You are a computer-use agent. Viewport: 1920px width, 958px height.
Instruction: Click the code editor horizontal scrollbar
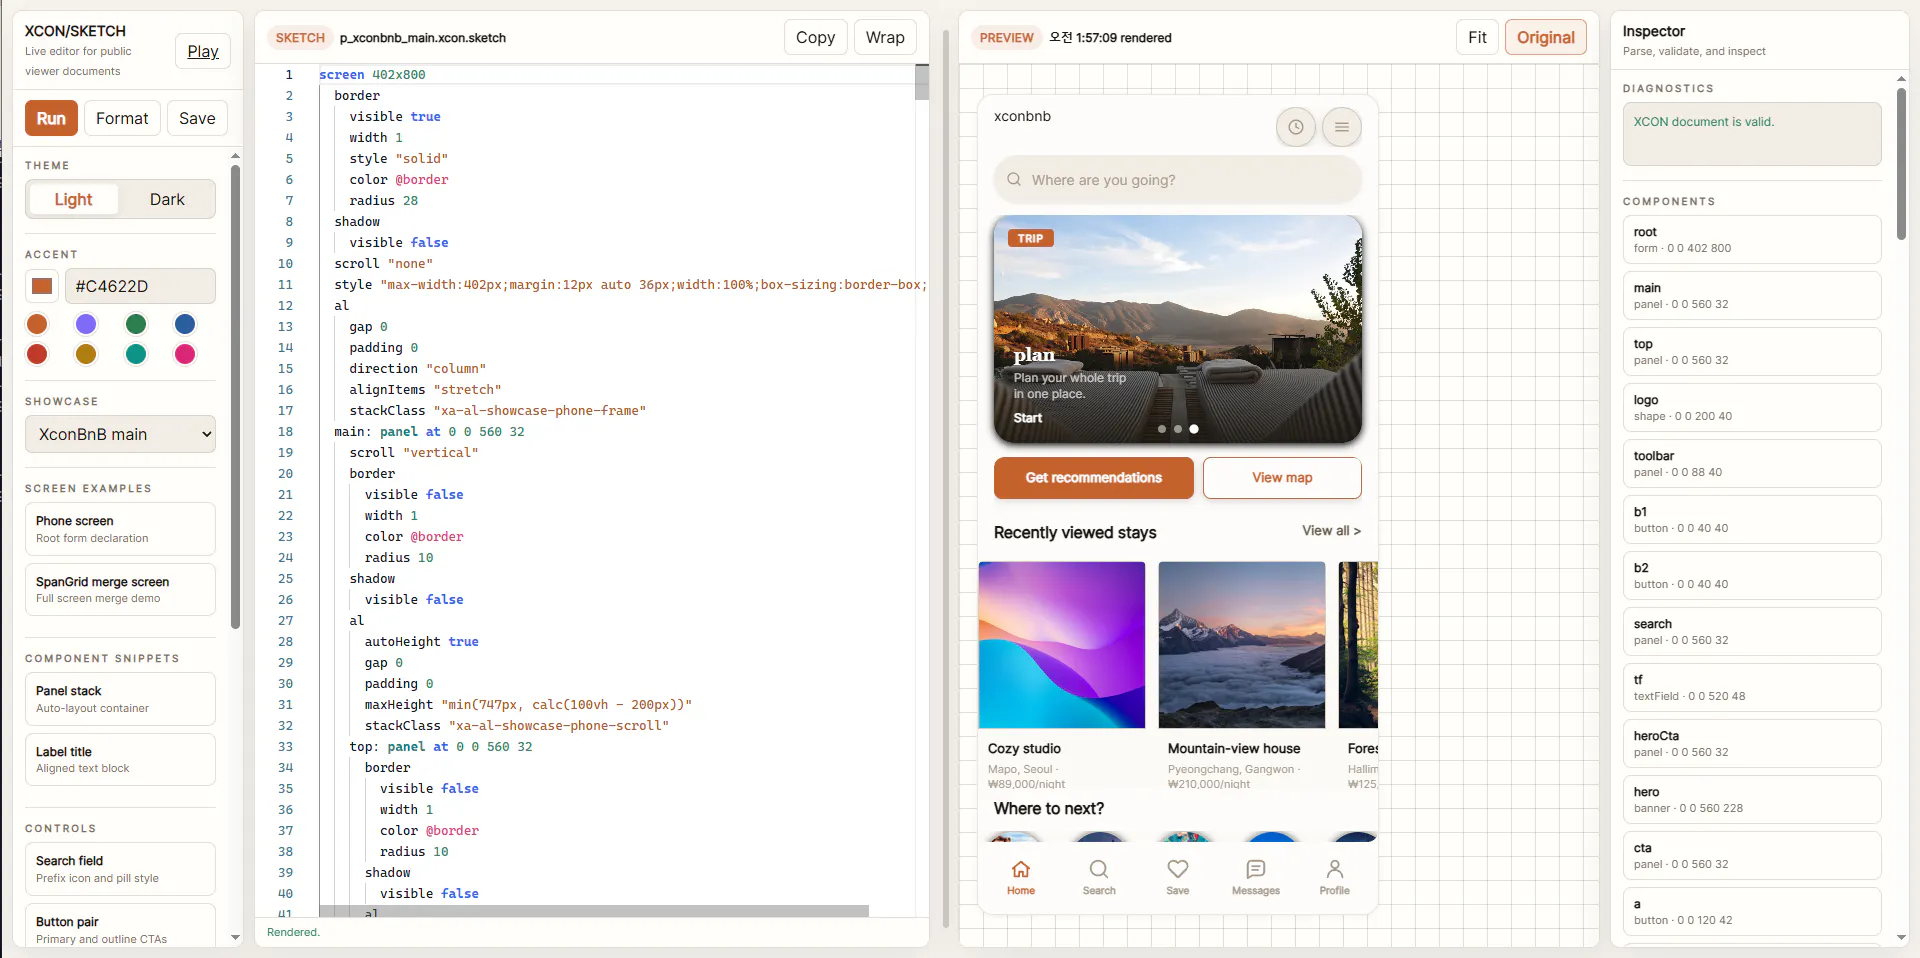[x=594, y=911]
